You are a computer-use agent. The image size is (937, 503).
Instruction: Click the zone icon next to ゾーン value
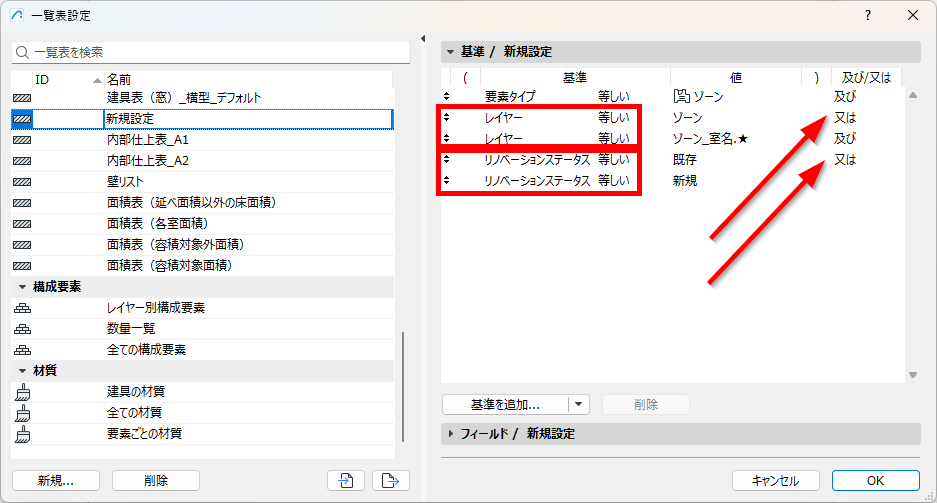click(x=681, y=96)
